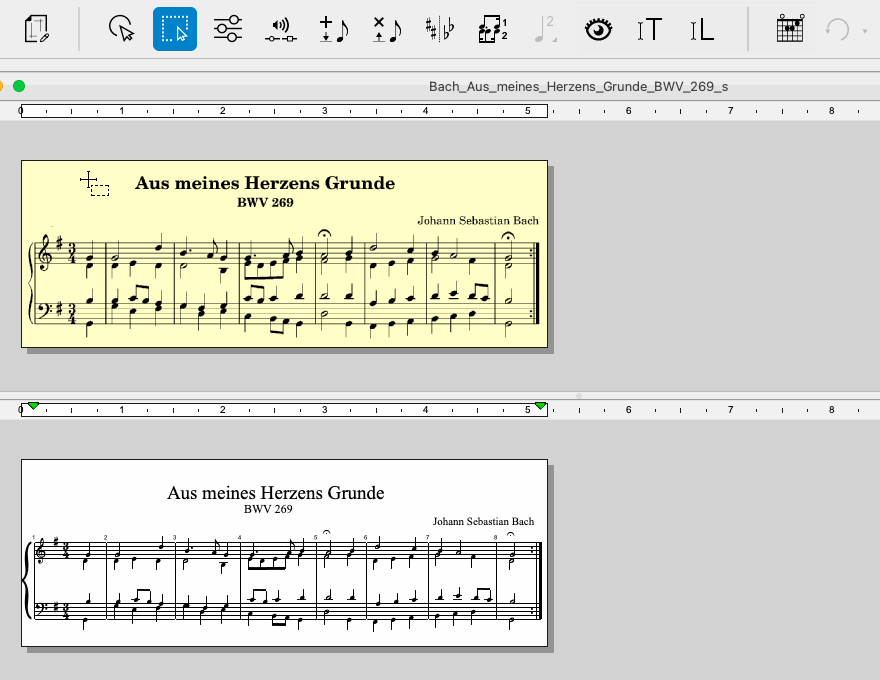The height and width of the screenshot is (680, 880).
Task: Click BWV 269 subtitle in yellow scanned page
Action: tap(265, 203)
